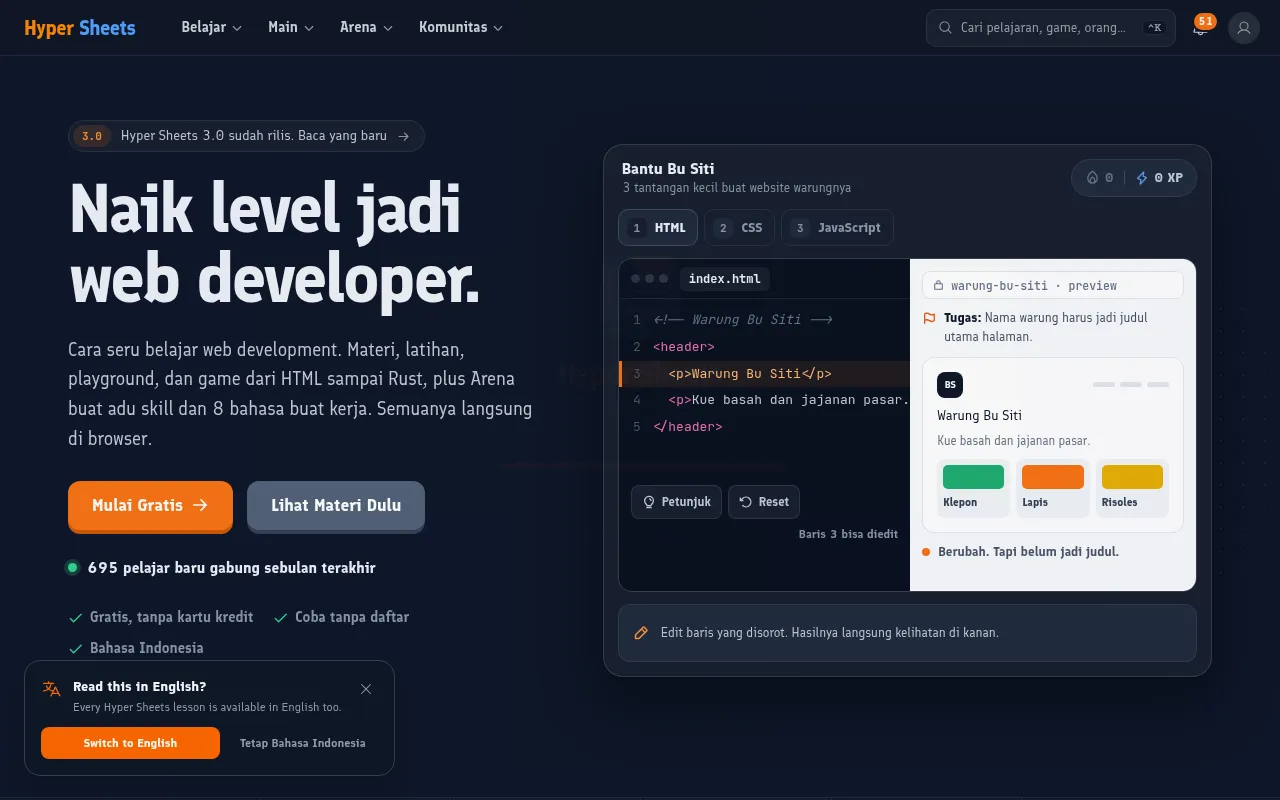Screen dimensions: 1280x800
Task: Click the streak flame icon
Action: pos(1092,178)
